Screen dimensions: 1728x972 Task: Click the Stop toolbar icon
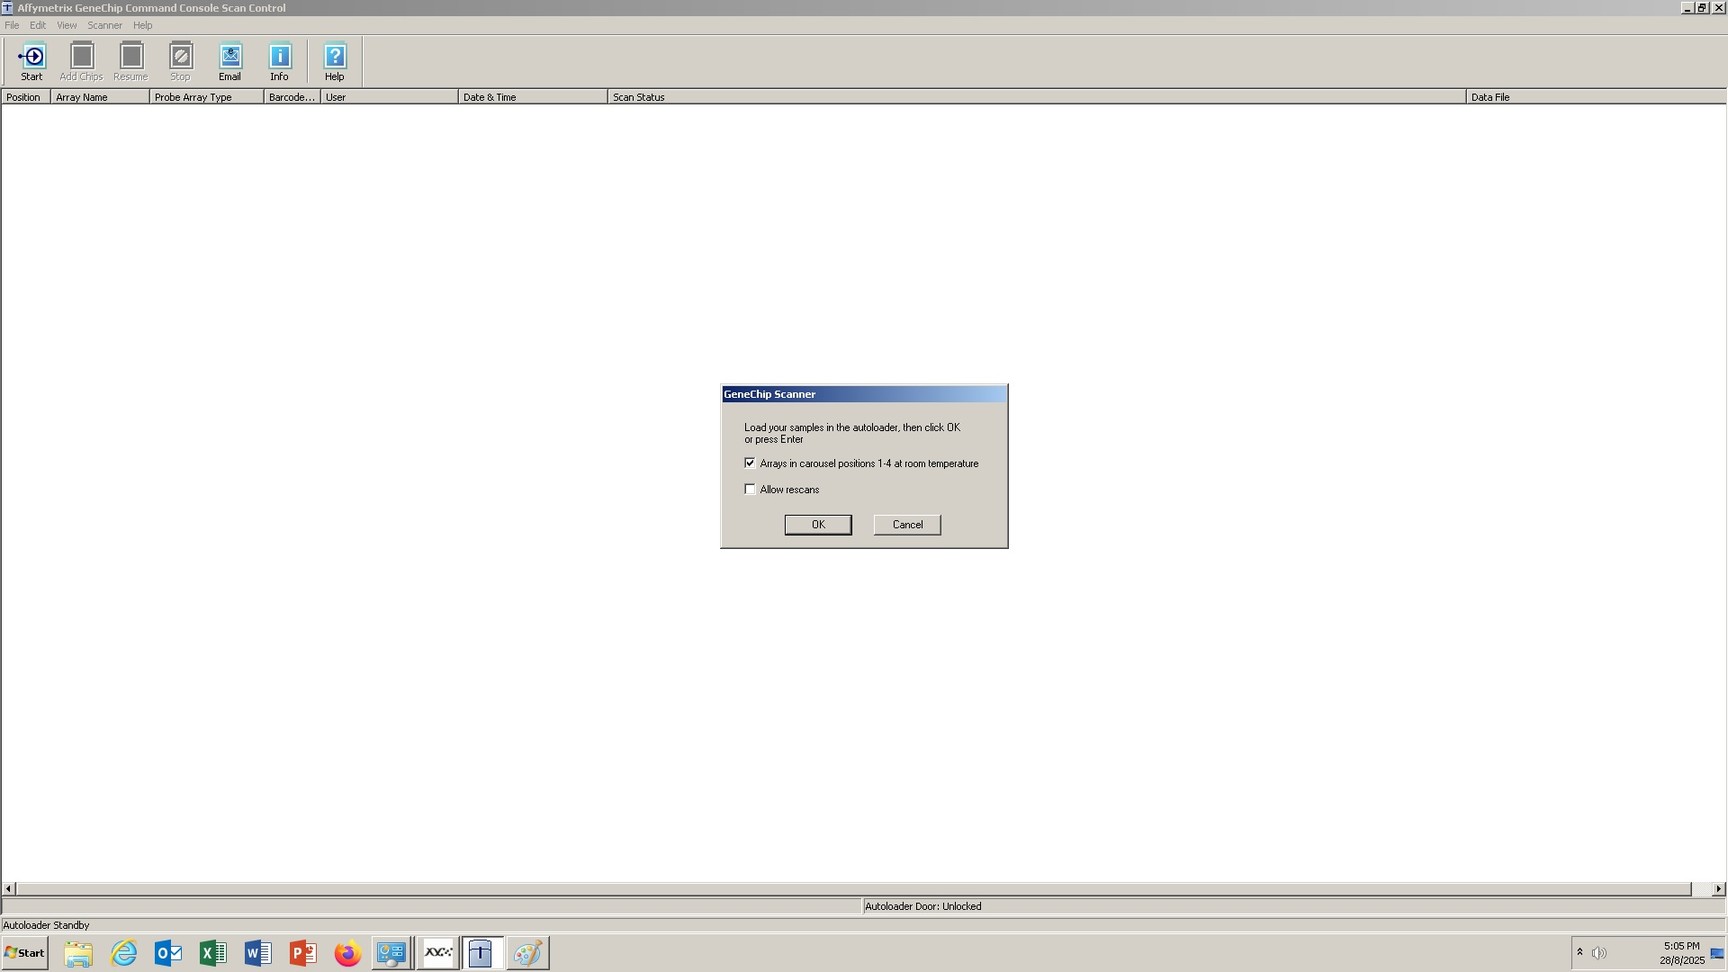[x=180, y=62]
